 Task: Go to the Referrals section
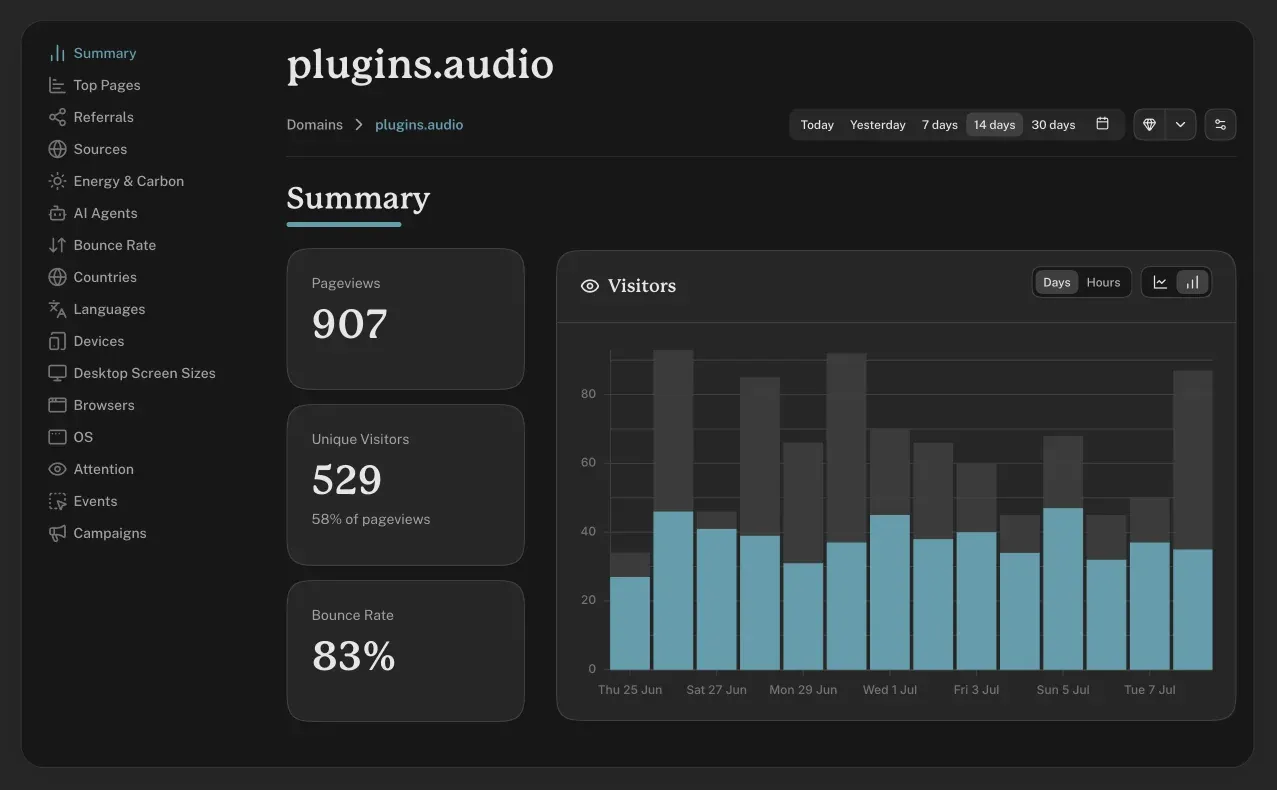click(x=103, y=117)
